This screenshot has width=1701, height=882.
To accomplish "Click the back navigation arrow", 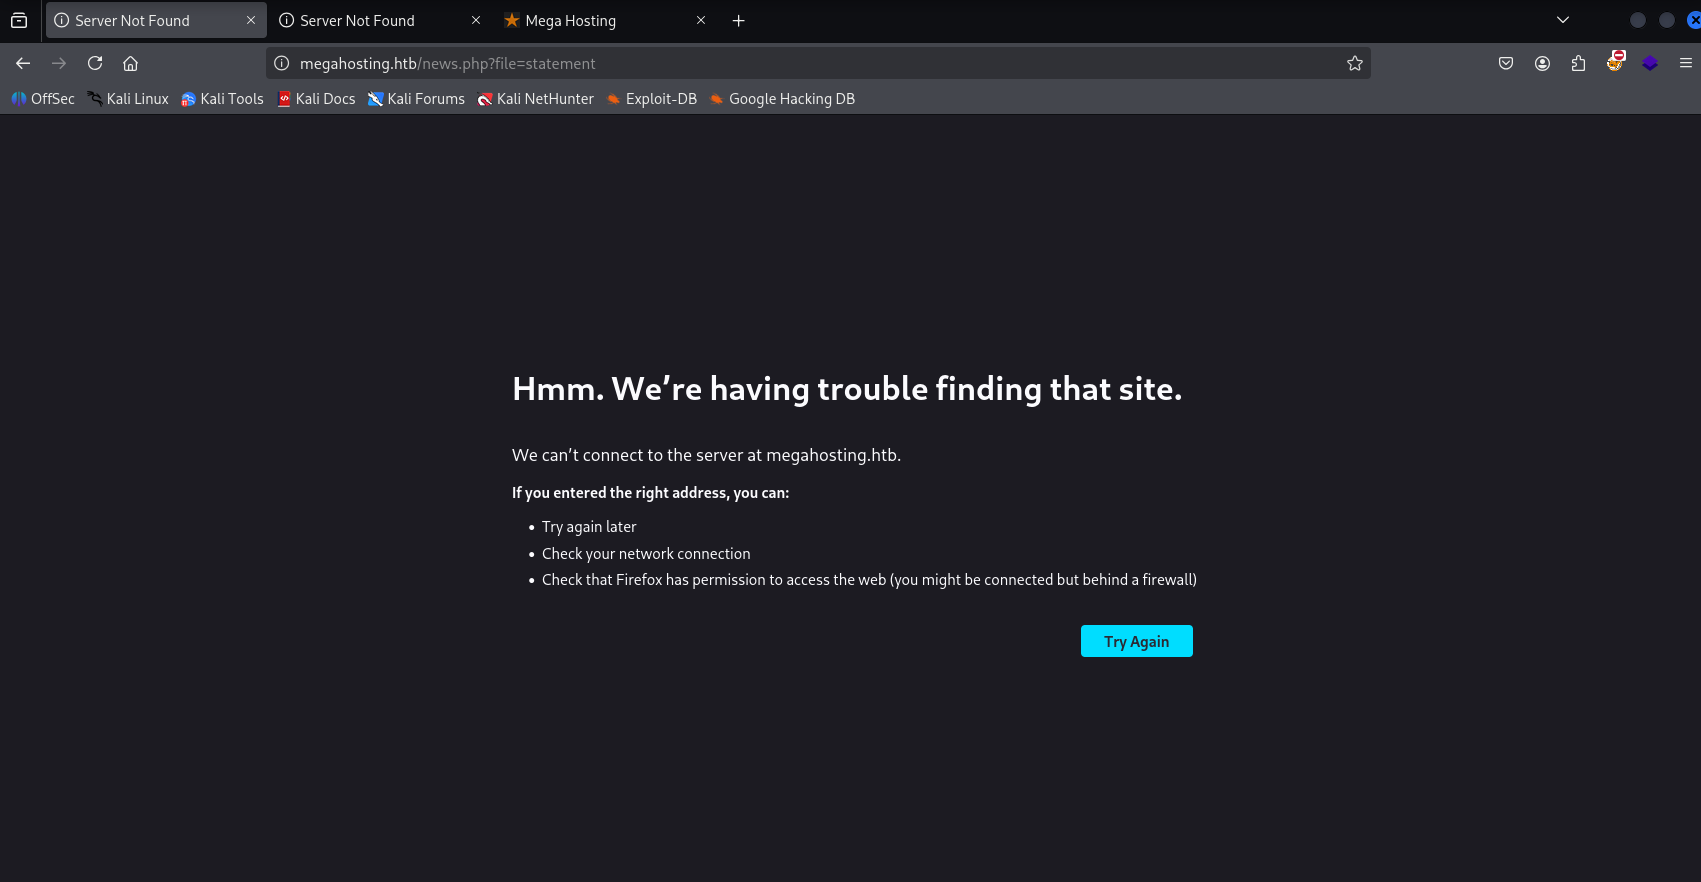I will coord(23,63).
